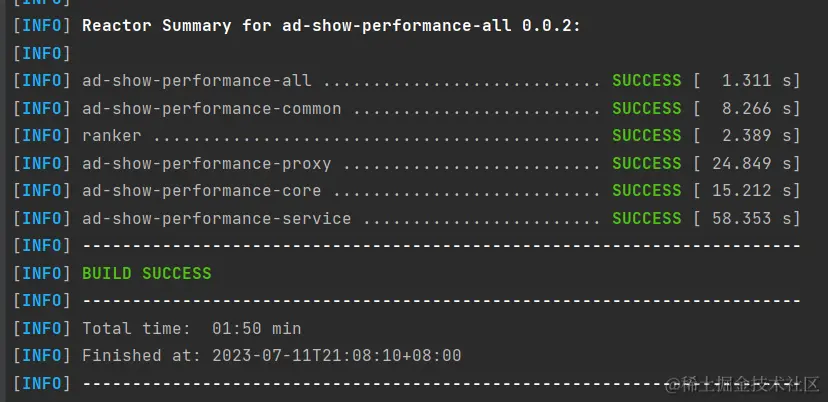The width and height of the screenshot is (828, 402).
Task: Click the ad-show-performance-service module name
Action: coord(217,218)
